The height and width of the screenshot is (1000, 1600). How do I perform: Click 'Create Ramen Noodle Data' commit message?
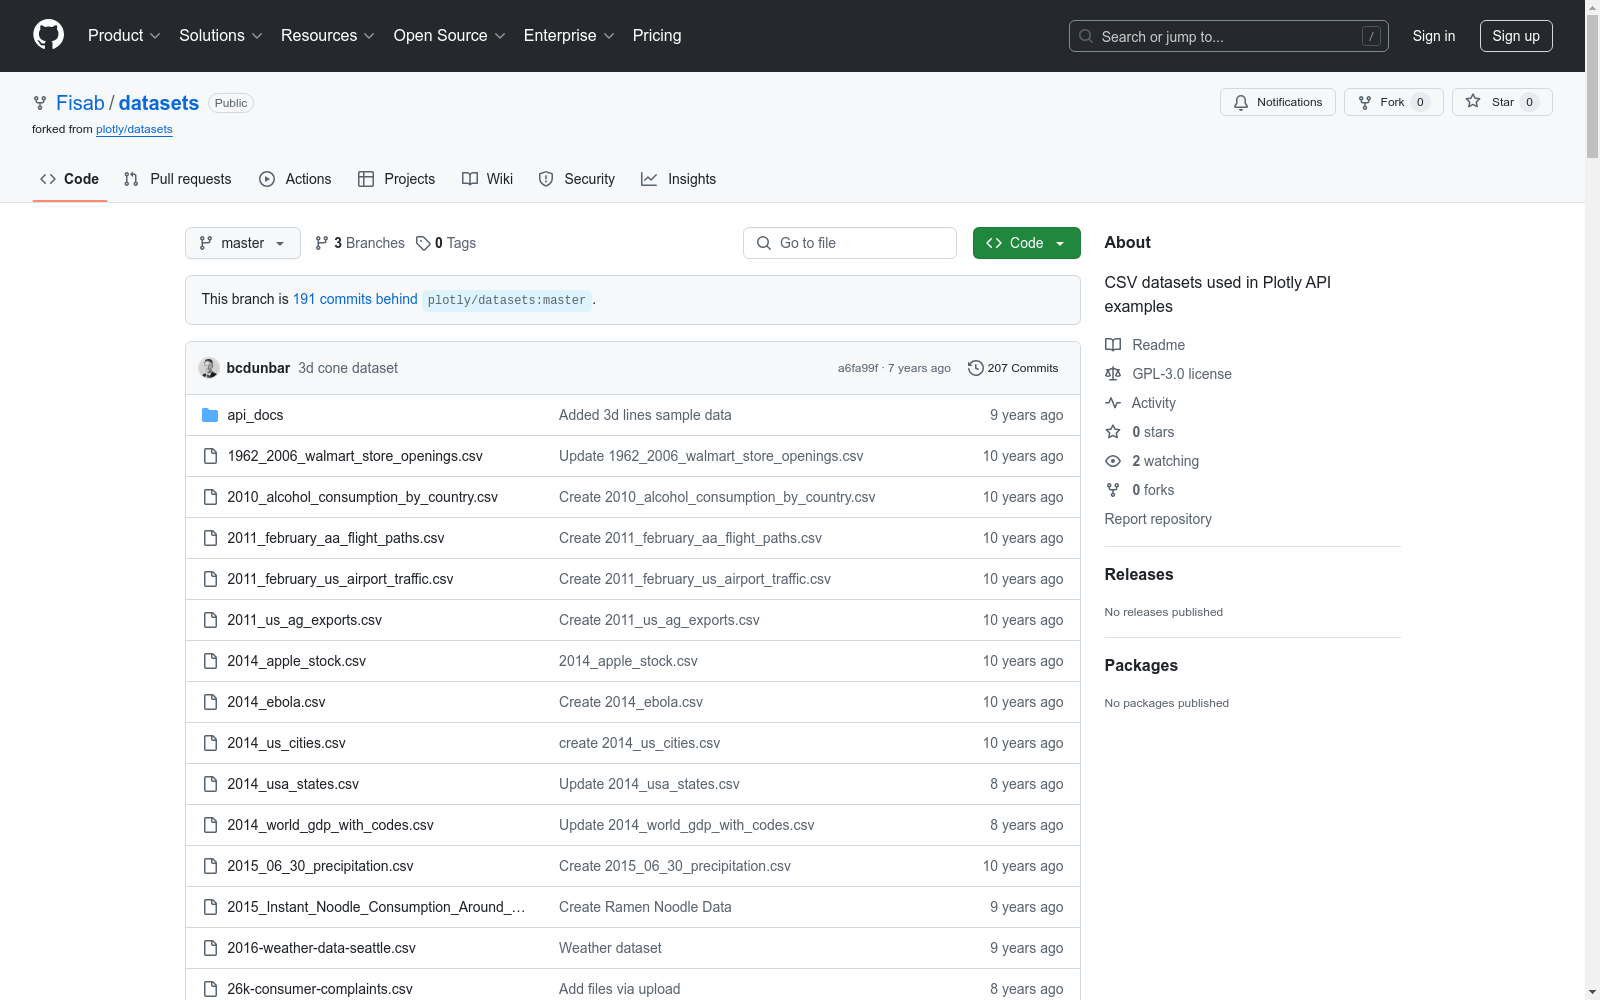(x=645, y=907)
